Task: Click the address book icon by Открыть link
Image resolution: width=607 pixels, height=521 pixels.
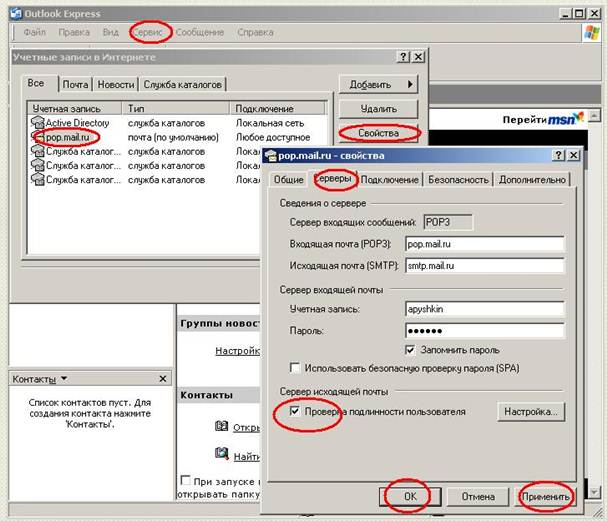Action: [221, 427]
